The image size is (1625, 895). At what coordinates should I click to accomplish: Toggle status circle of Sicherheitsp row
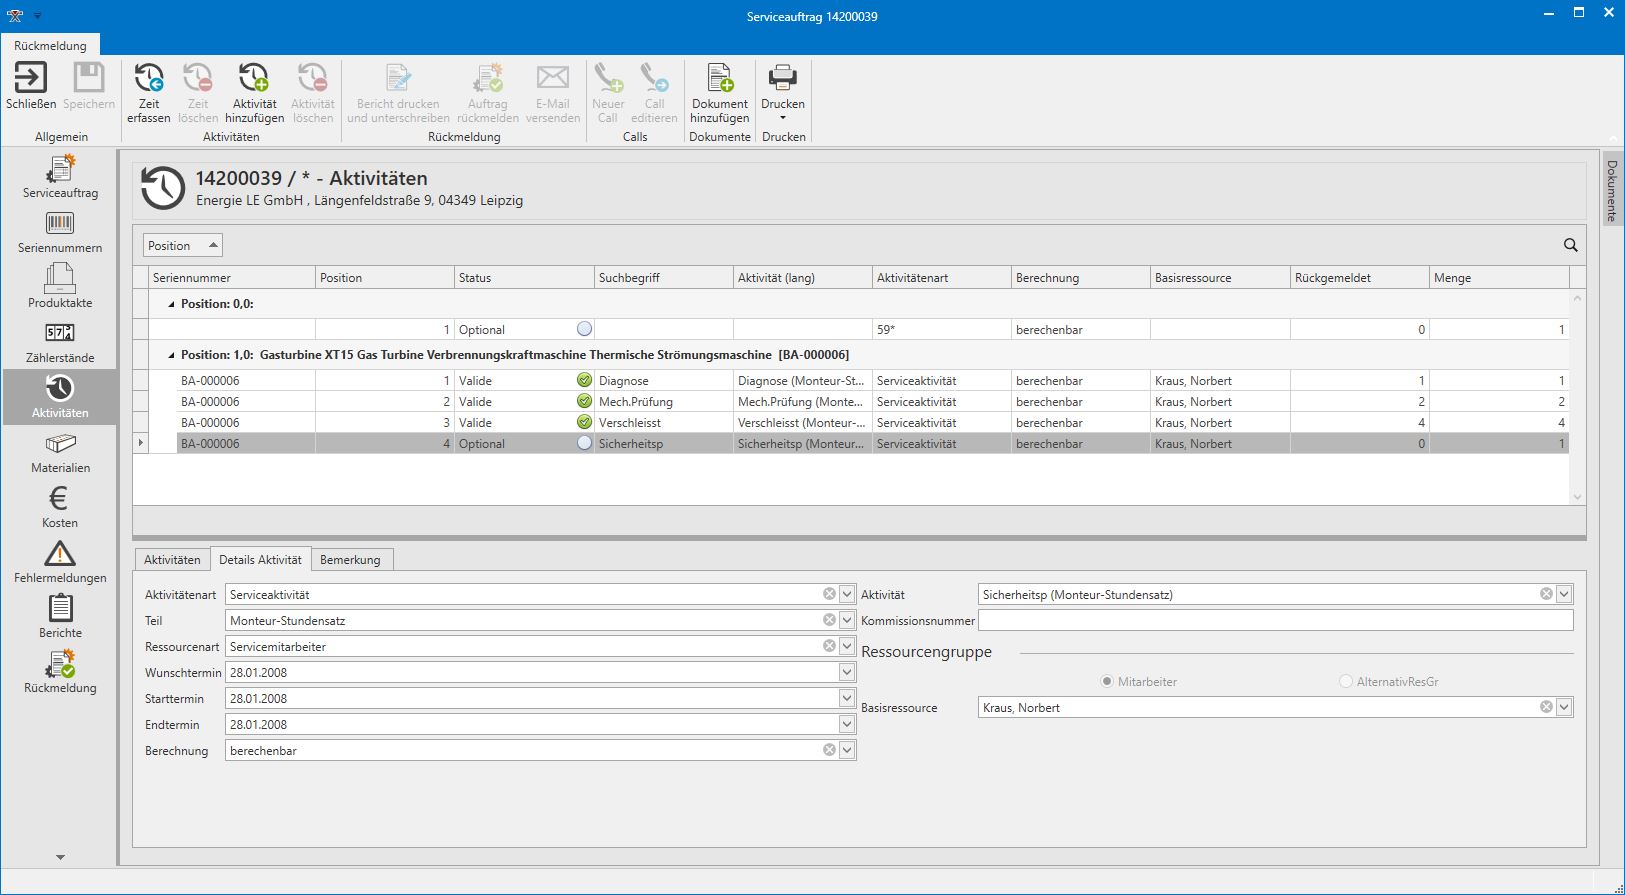pos(585,443)
